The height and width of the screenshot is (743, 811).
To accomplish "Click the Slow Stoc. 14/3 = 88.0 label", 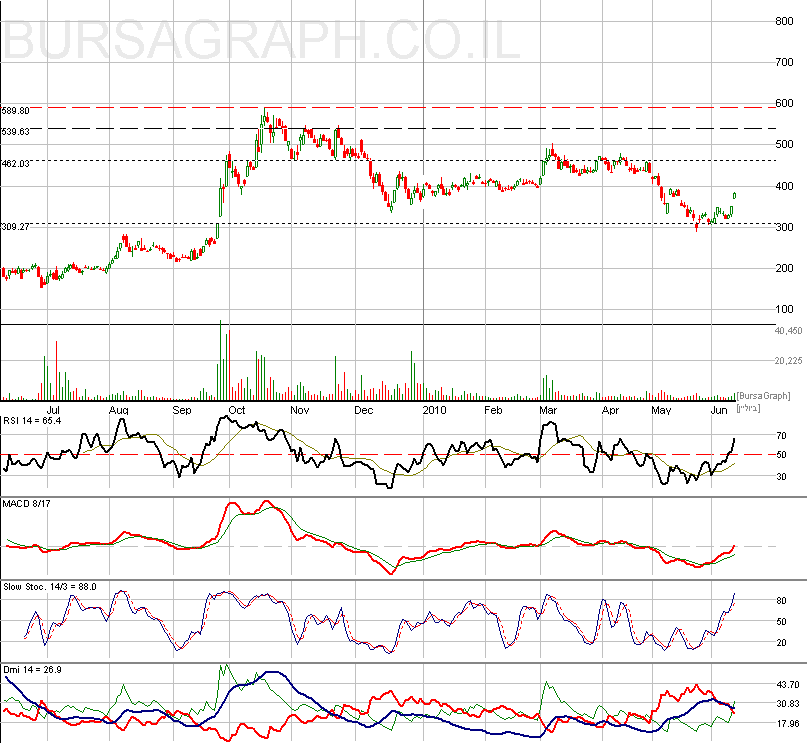I will tap(50, 587).
